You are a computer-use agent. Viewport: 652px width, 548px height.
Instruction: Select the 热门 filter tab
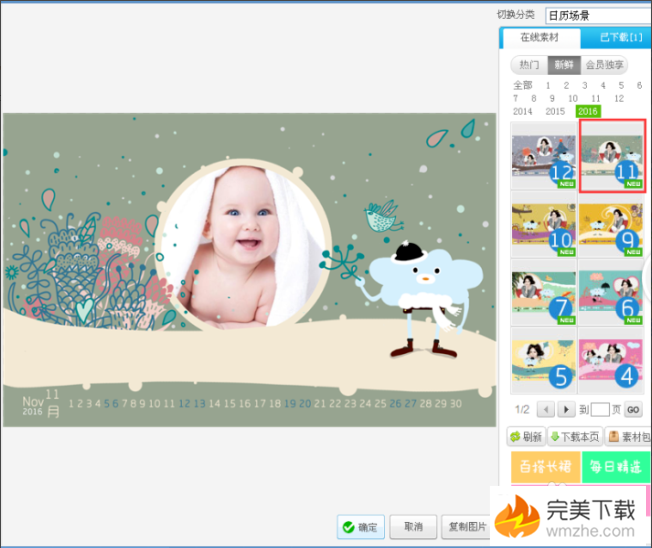pyautogui.click(x=529, y=65)
